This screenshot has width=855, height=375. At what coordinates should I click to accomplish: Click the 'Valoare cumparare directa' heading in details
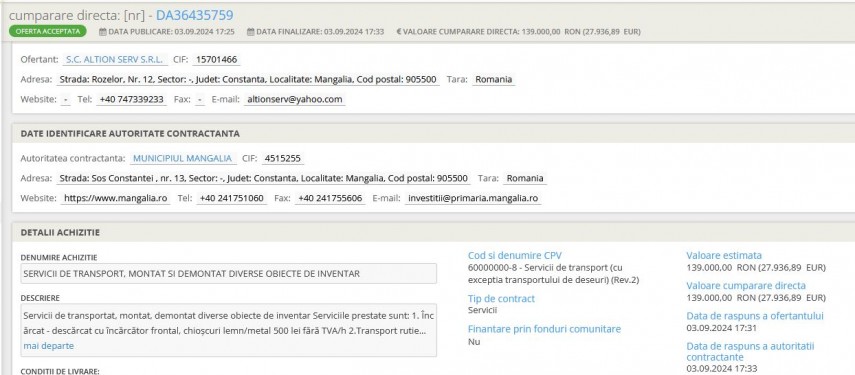click(x=746, y=285)
